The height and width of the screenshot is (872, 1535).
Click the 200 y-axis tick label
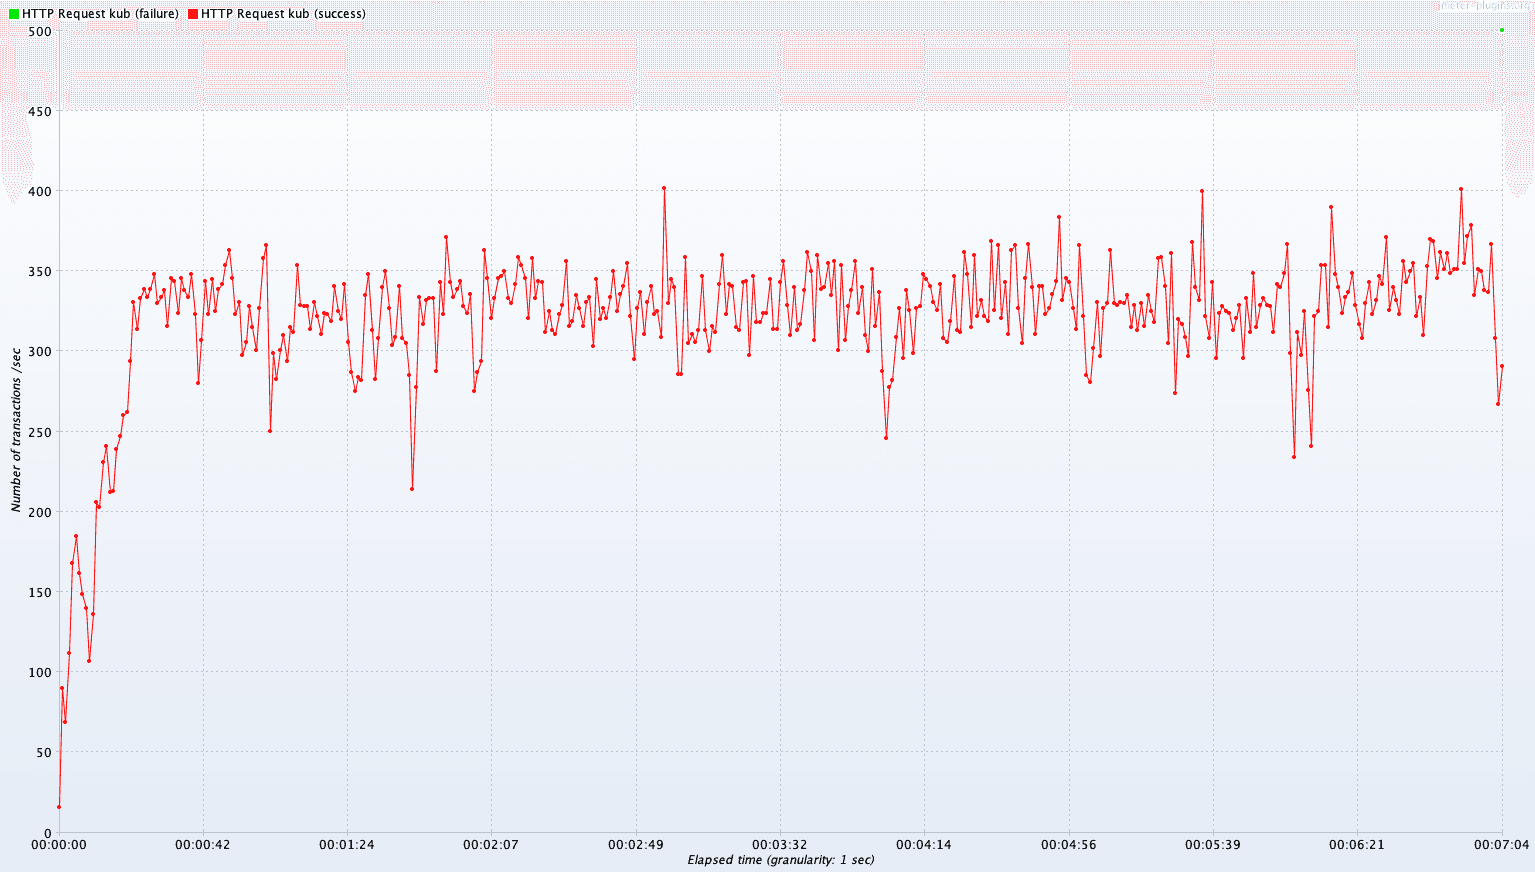tap(40, 512)
